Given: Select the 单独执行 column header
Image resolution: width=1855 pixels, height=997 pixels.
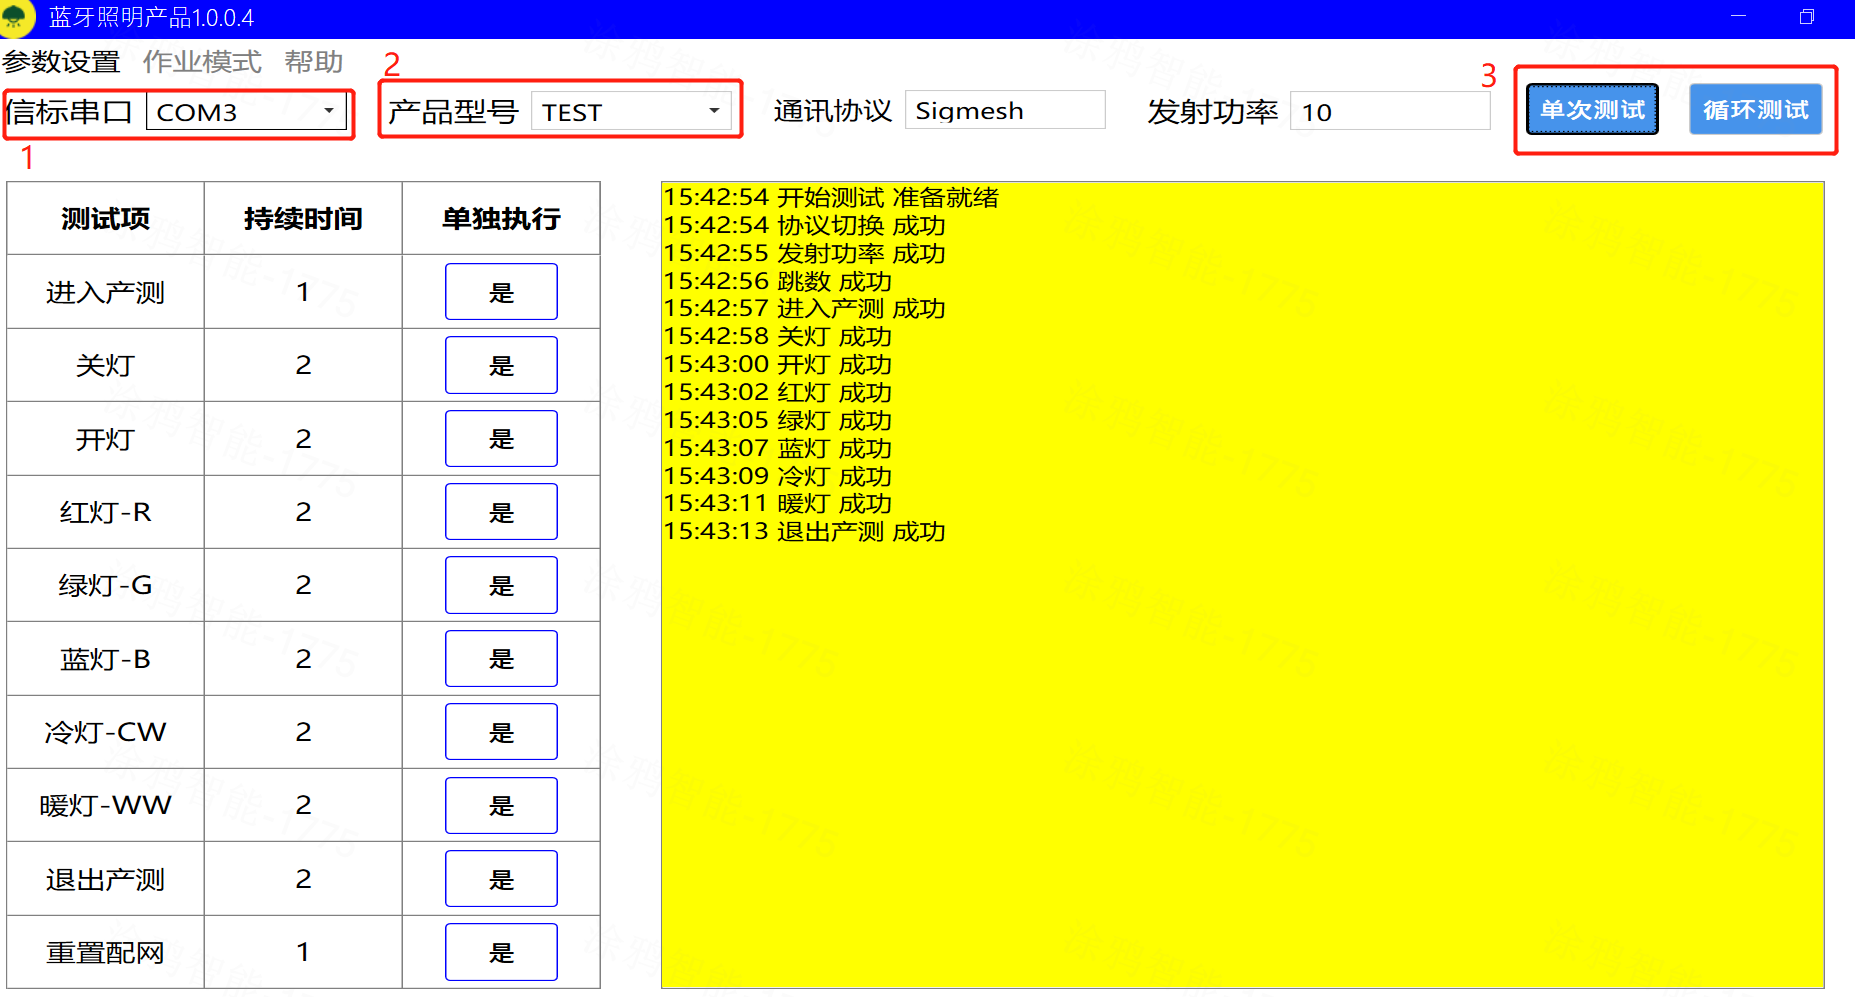Looking at the screenshot, I should [x=501, y=218].
